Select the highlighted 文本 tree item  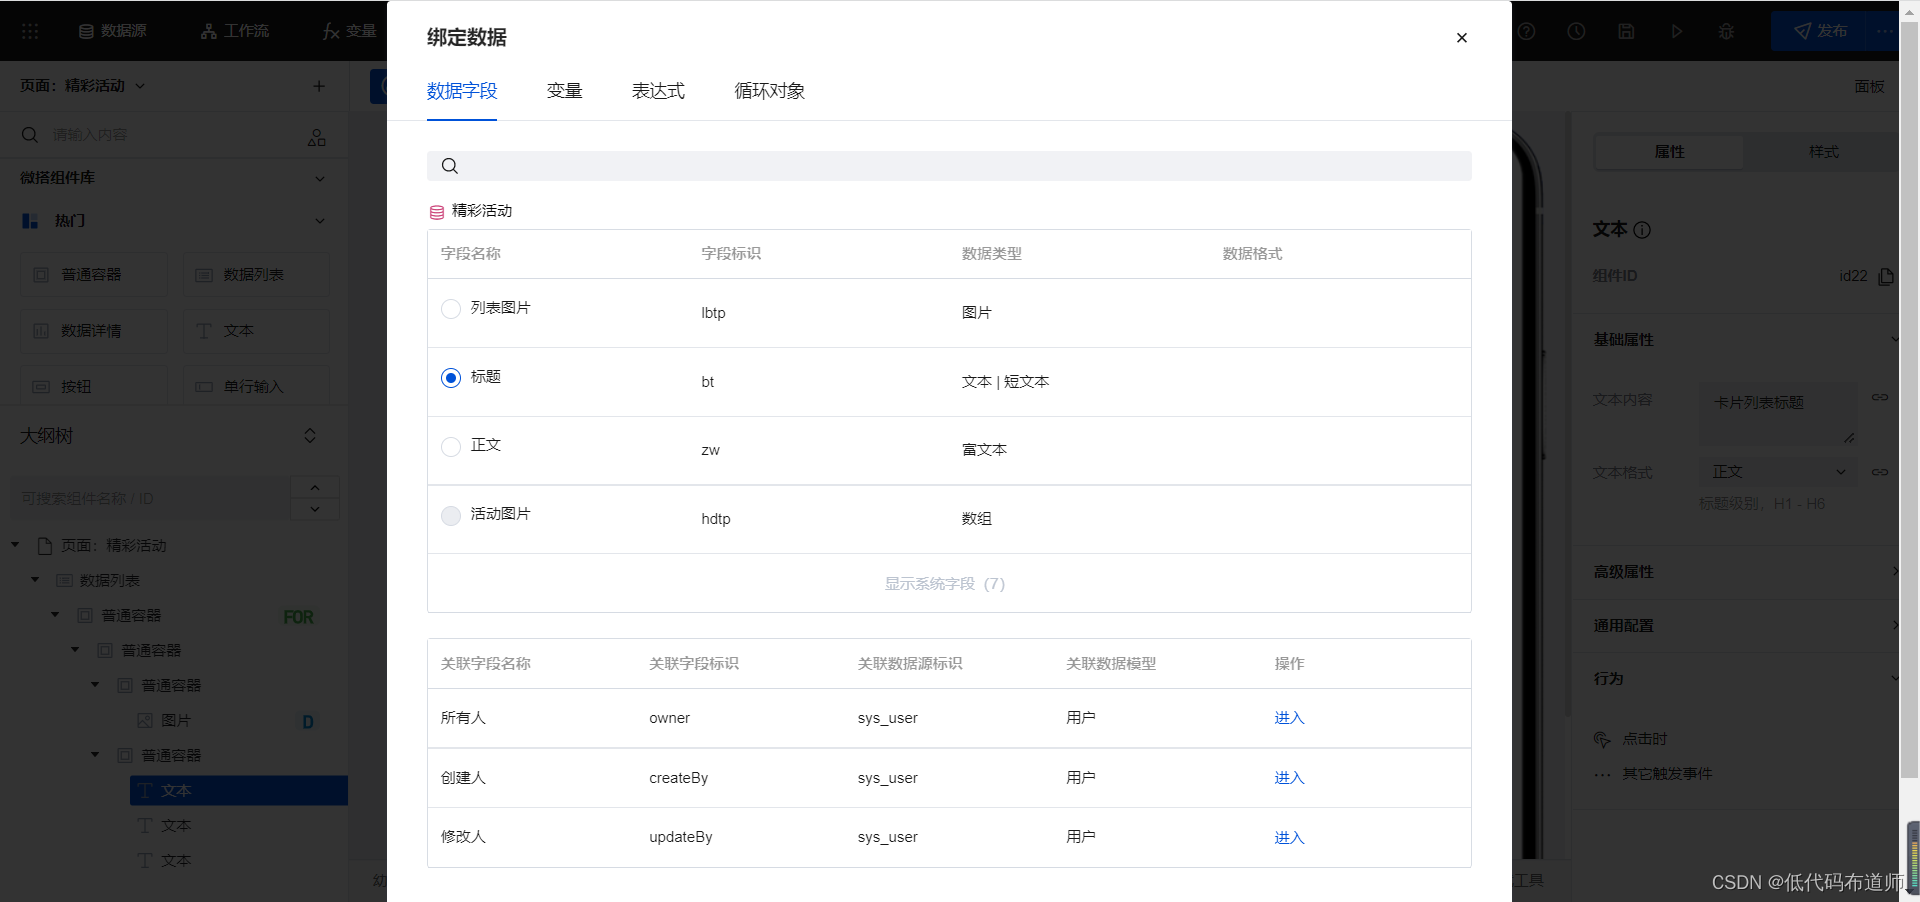point(239,790)
